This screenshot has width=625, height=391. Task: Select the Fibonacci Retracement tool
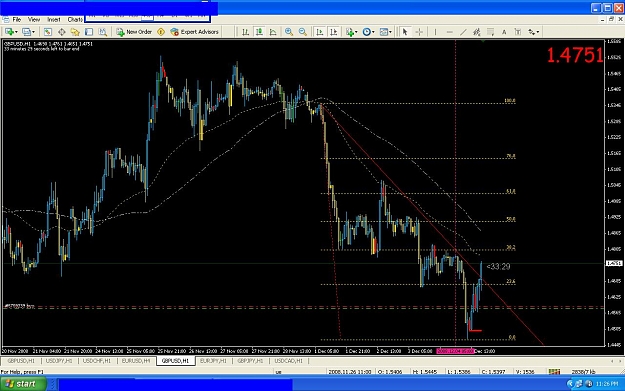[490, 32]
